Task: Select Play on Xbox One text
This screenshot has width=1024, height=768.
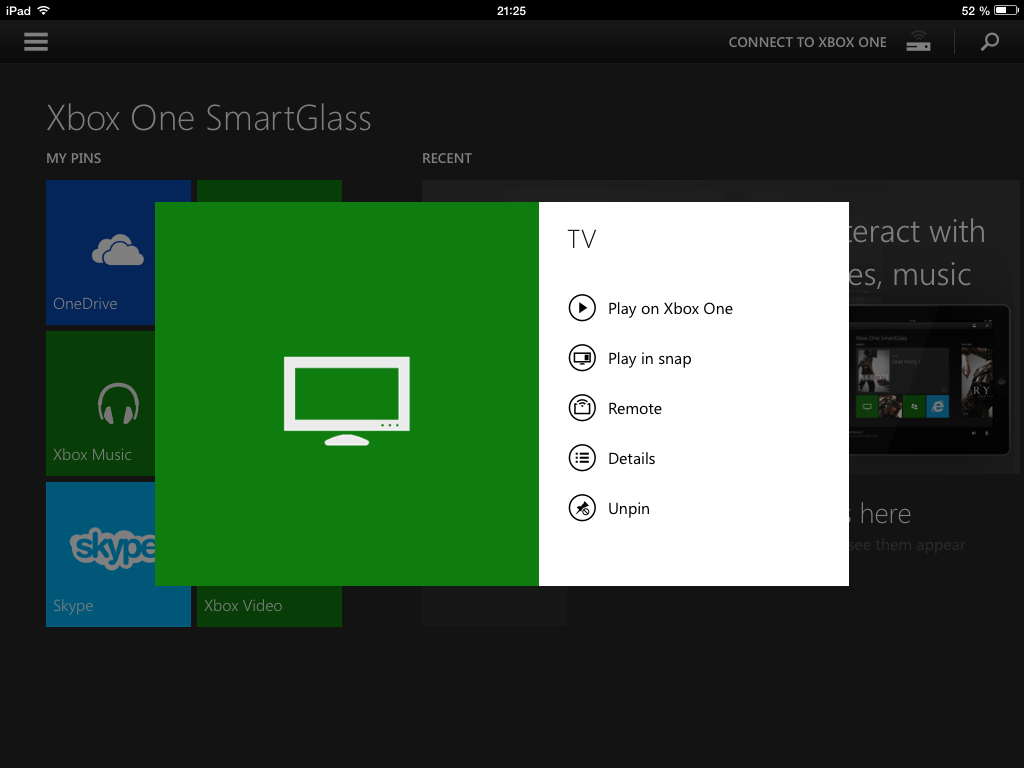Action: (670, 308)
